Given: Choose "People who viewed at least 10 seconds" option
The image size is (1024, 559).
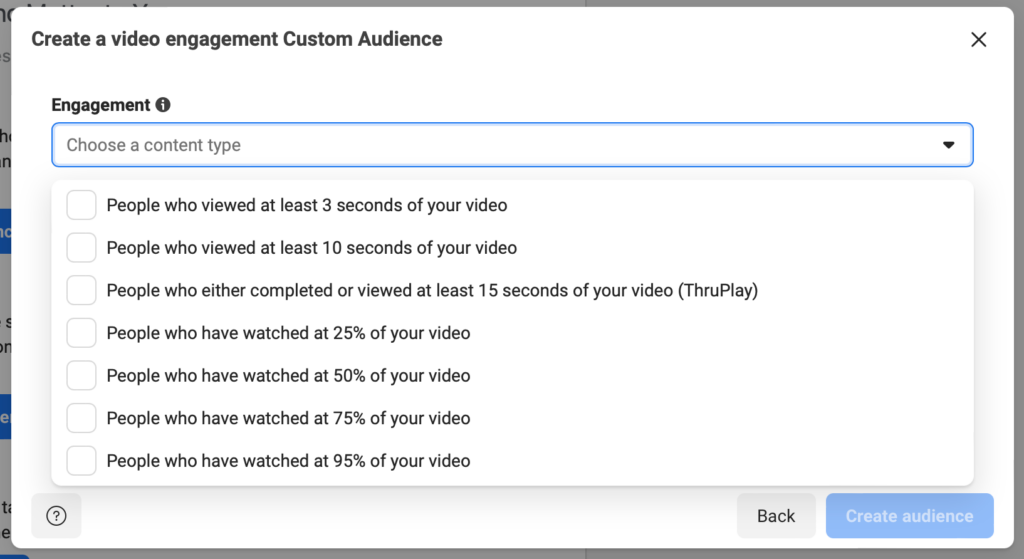Looking at the screenshot, I should point(311,248).
